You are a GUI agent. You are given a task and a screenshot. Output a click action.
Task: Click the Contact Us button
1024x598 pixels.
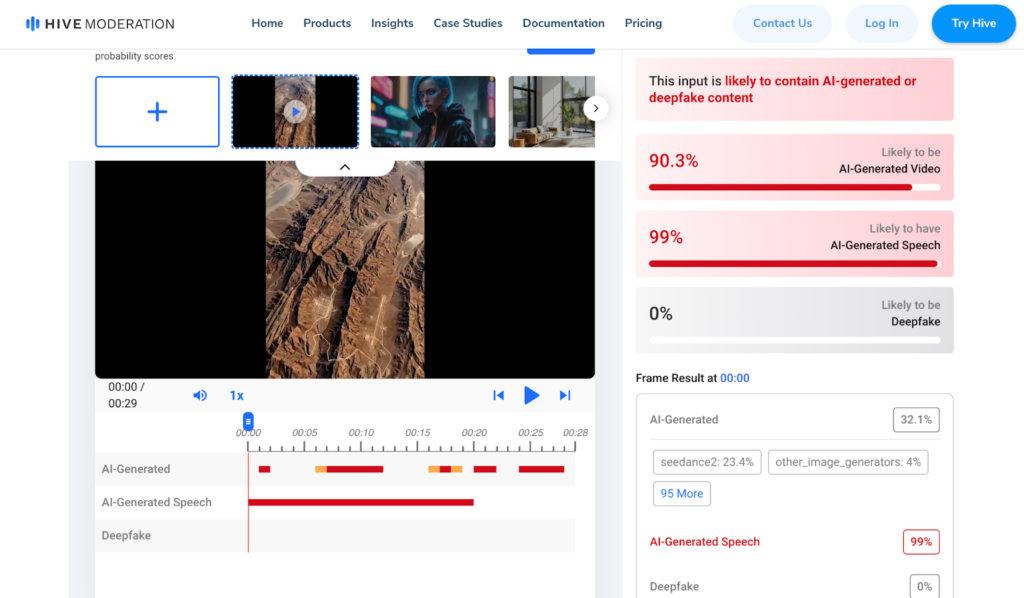(x=782, y=23)
